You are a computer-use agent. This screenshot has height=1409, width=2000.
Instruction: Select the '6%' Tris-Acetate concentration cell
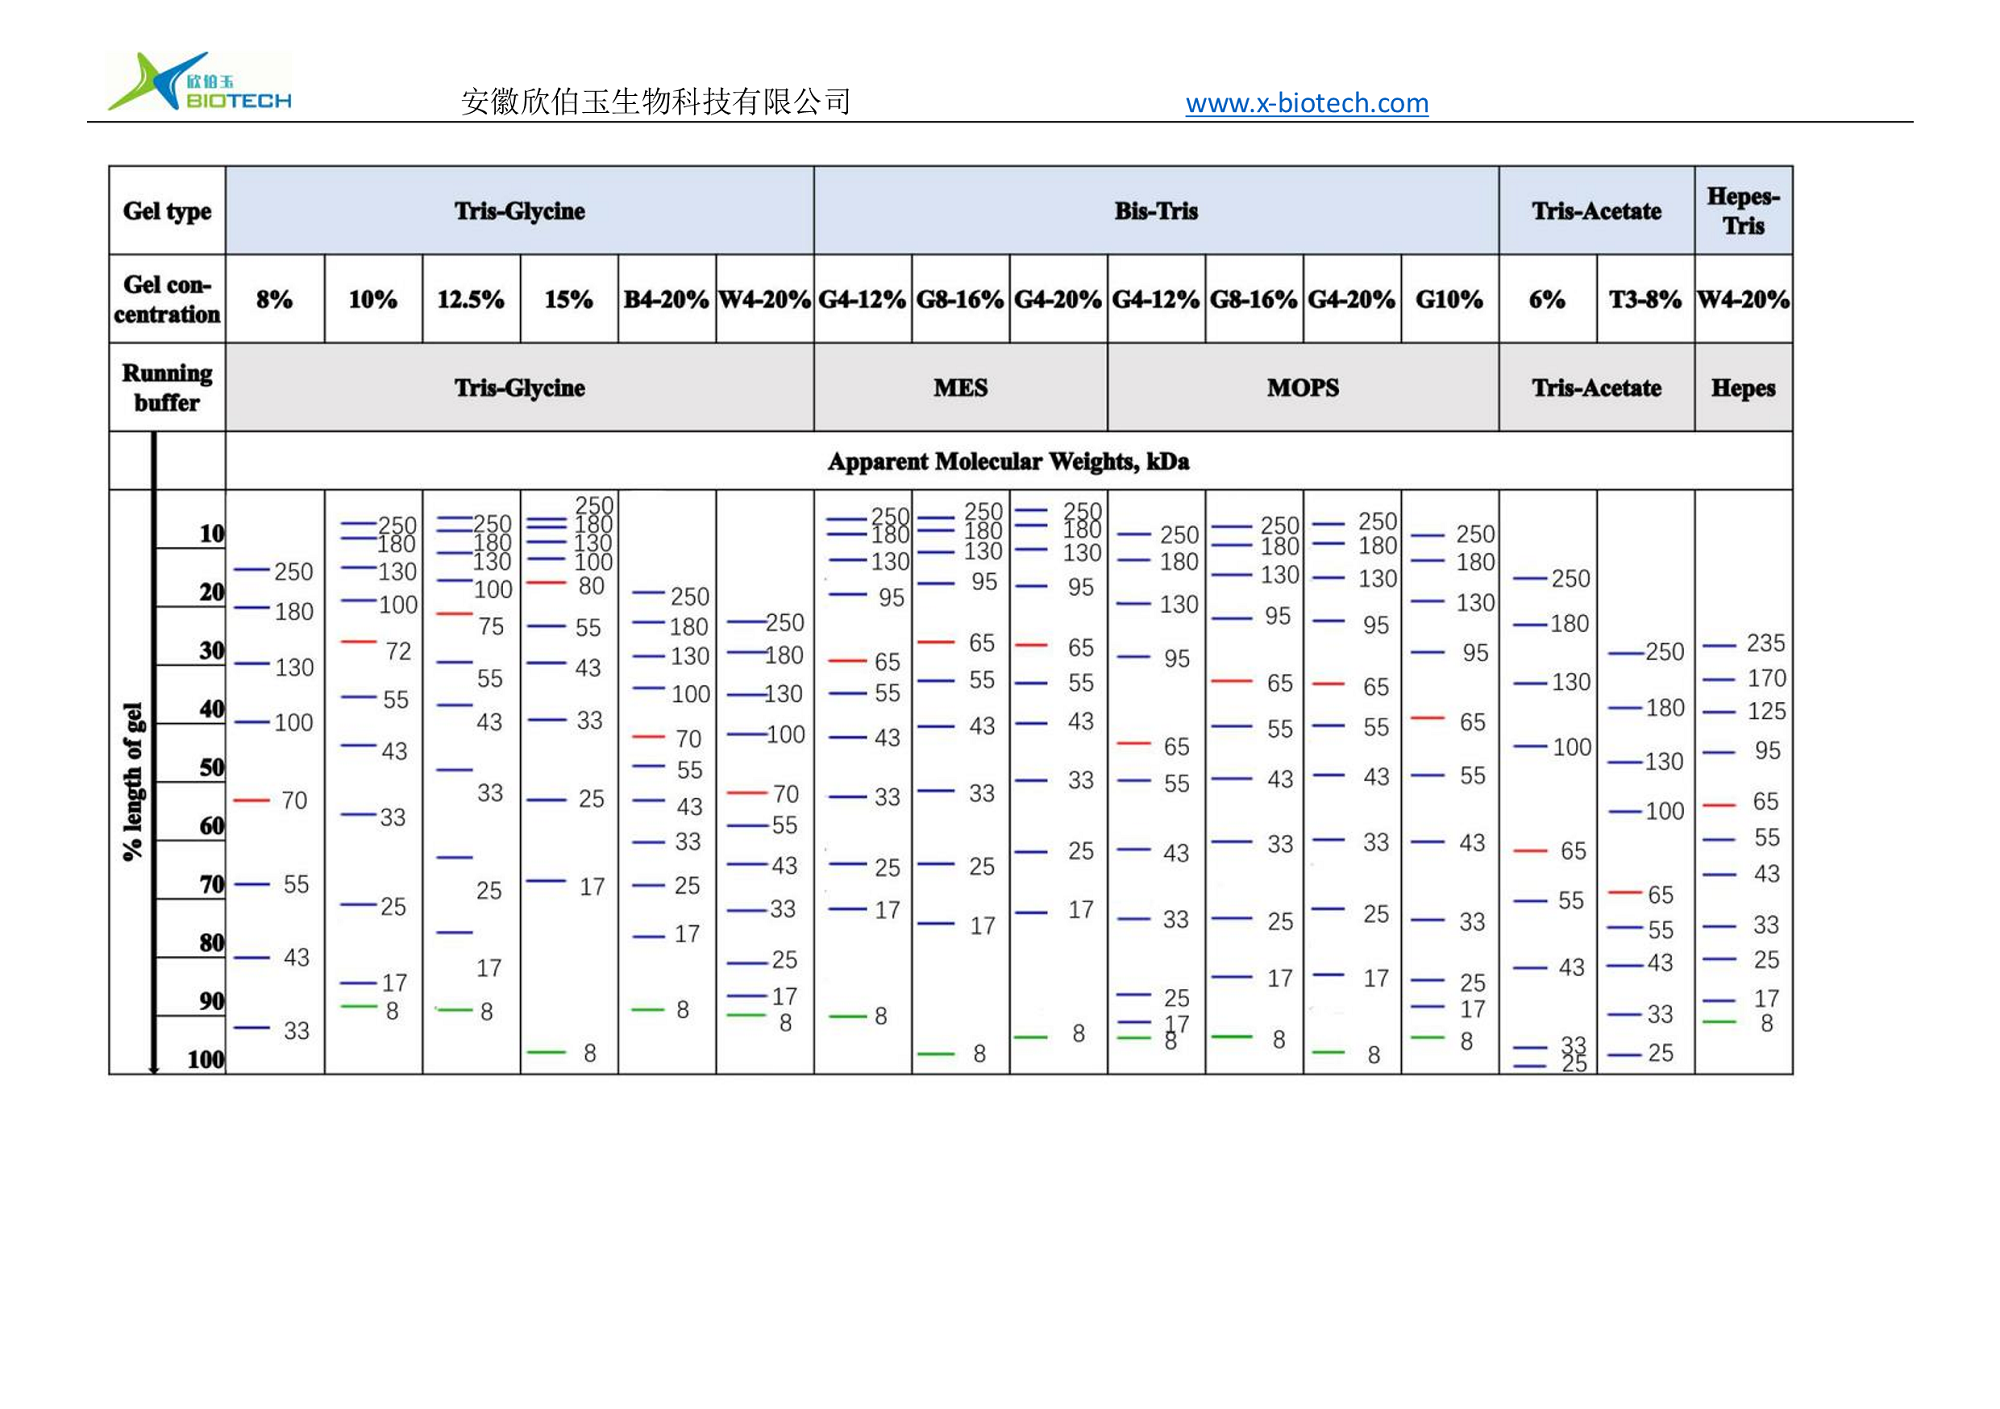coord(1547,299)
